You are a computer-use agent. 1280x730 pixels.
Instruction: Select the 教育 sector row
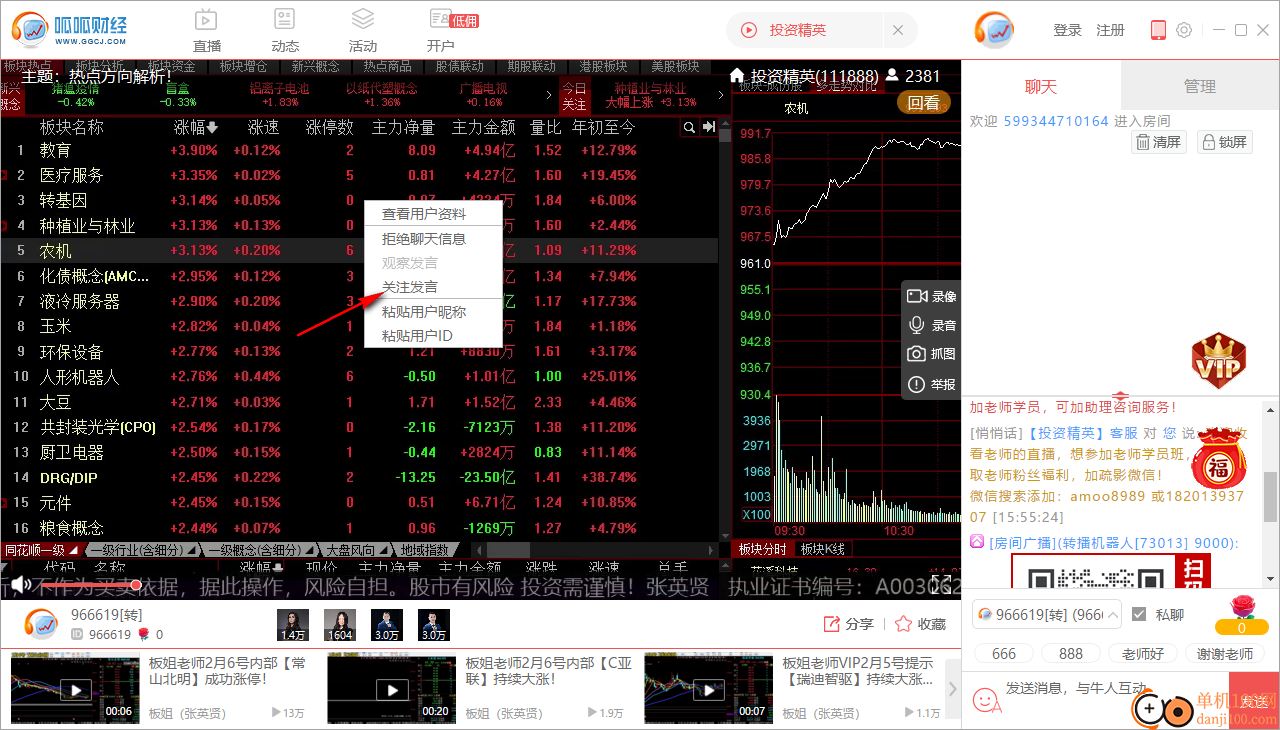(x=359, y=150)
